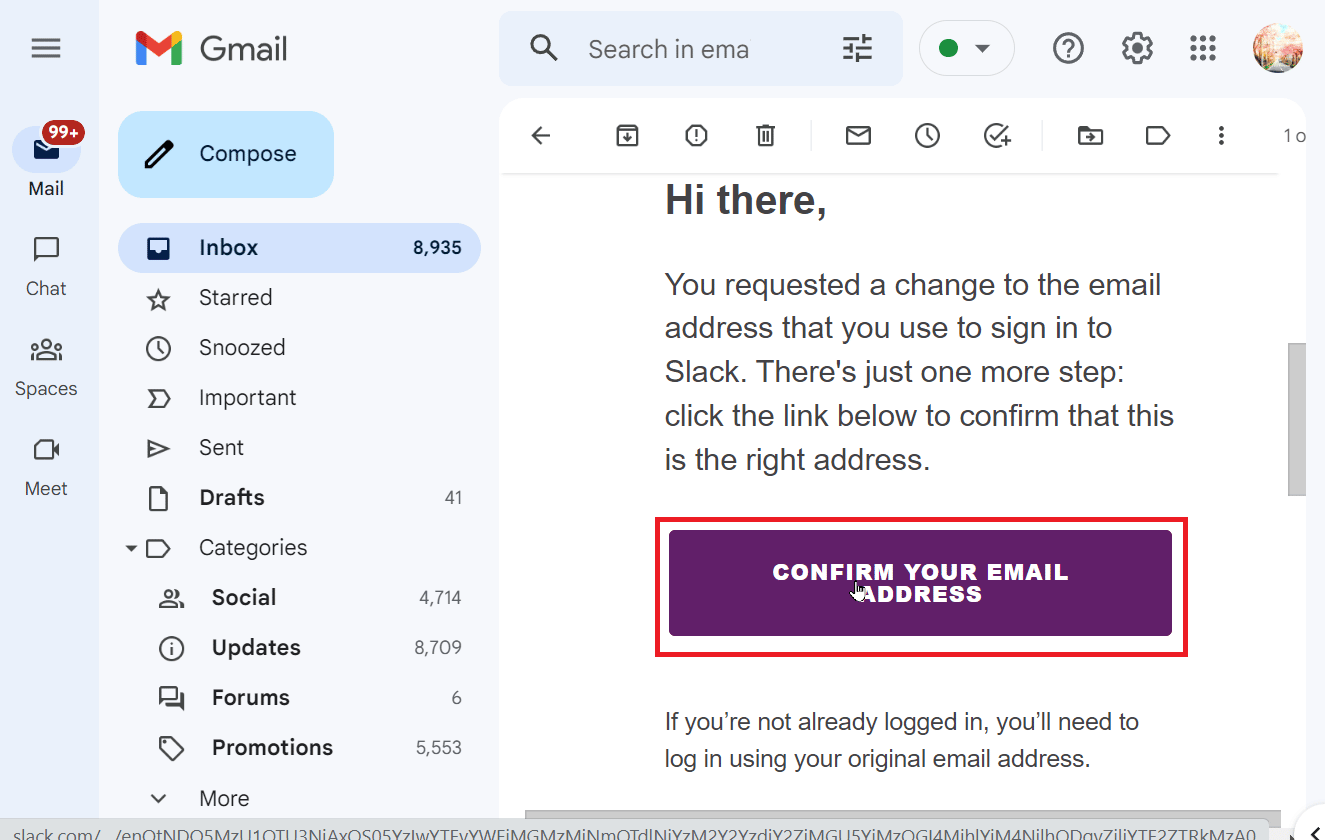Open search options filters
The height and width of the screenshot is (840, 1325).
(856, 48)
